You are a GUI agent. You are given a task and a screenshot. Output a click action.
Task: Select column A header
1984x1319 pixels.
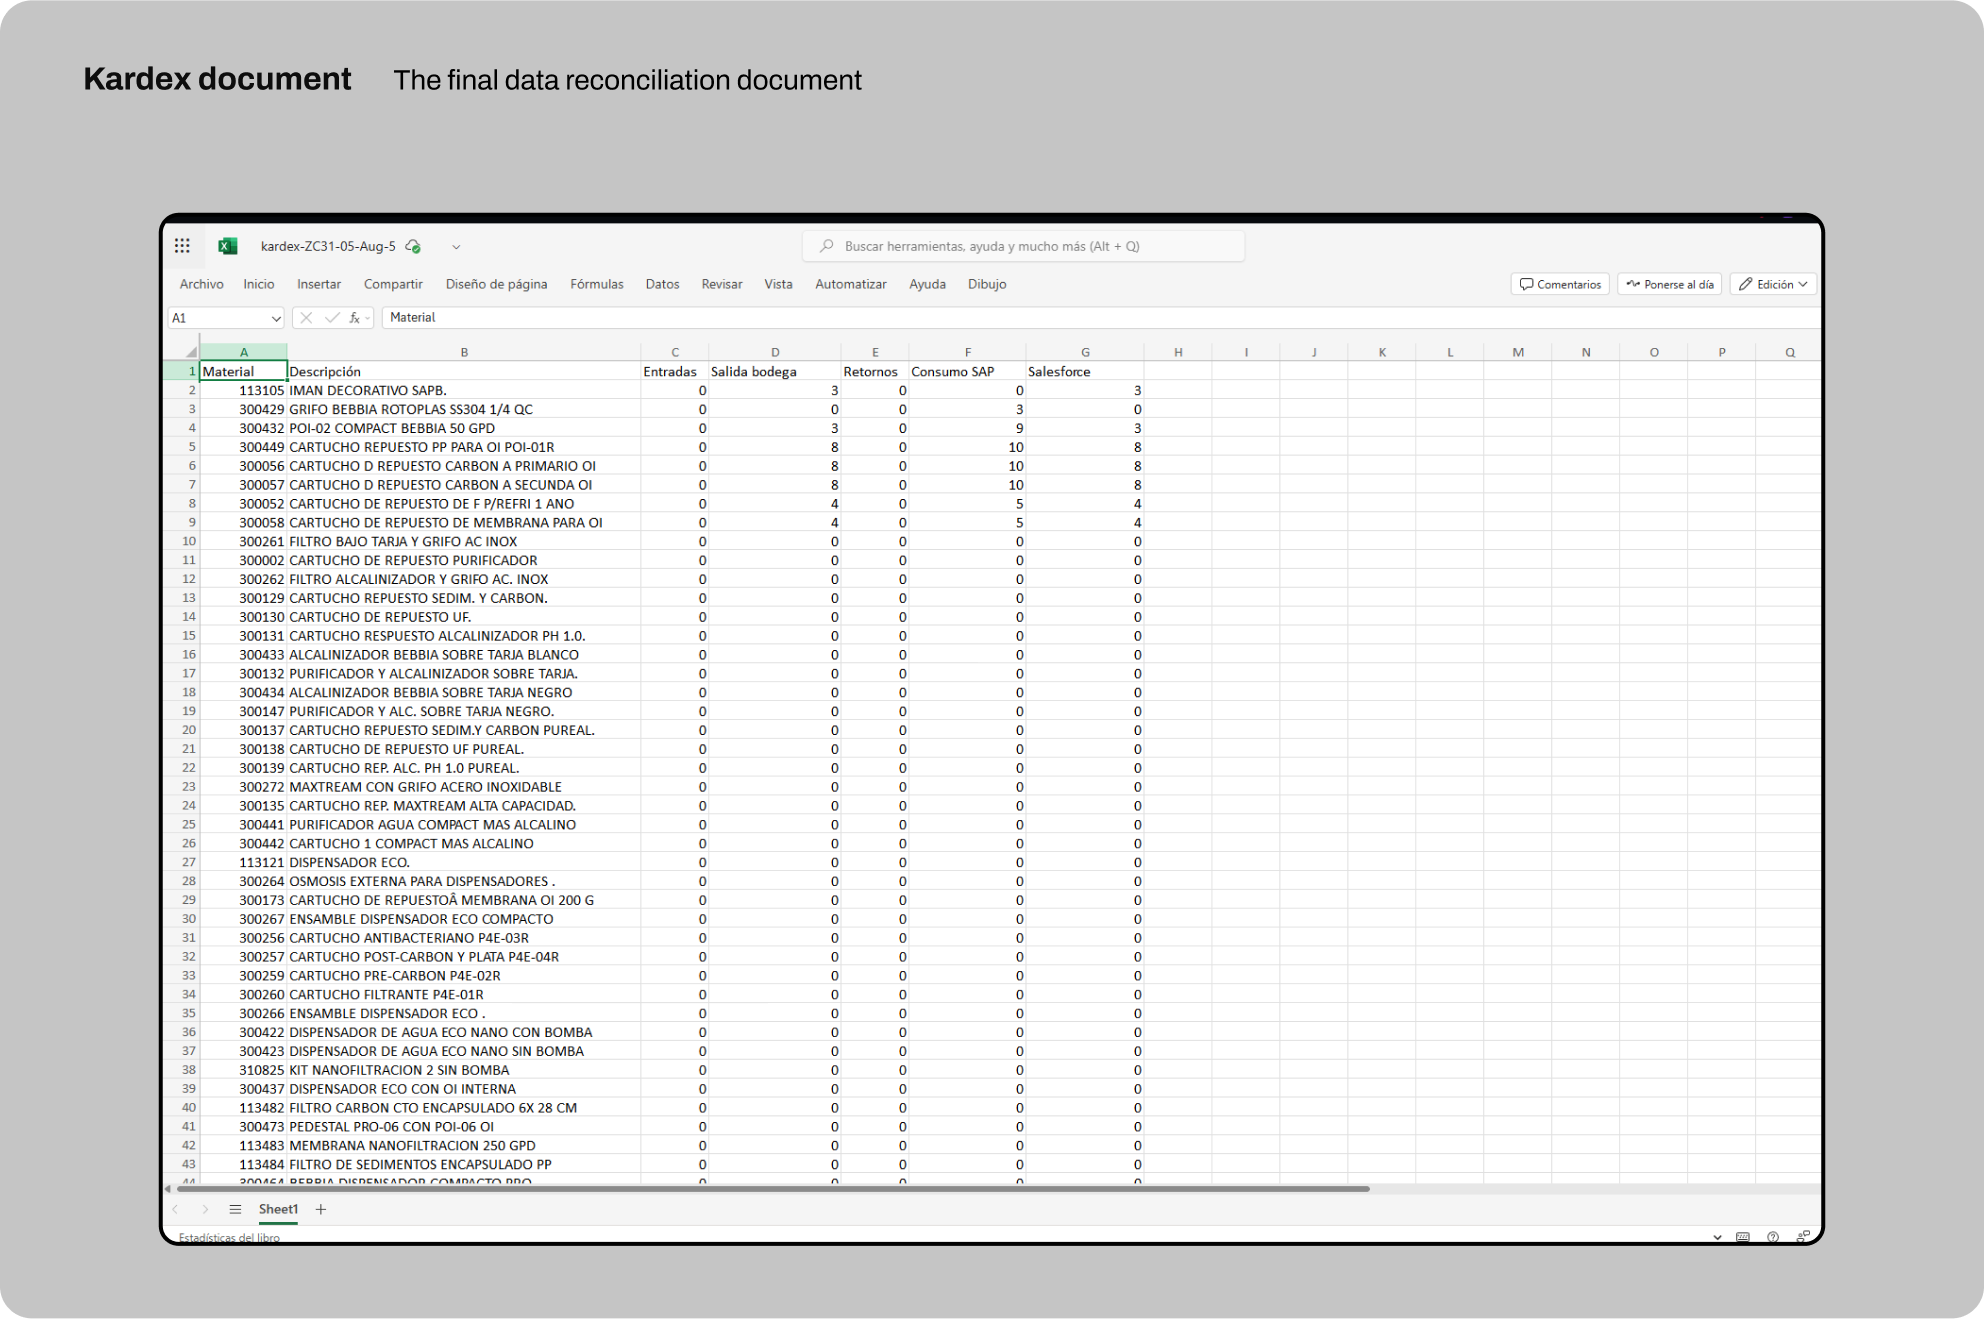click(244, 352)
